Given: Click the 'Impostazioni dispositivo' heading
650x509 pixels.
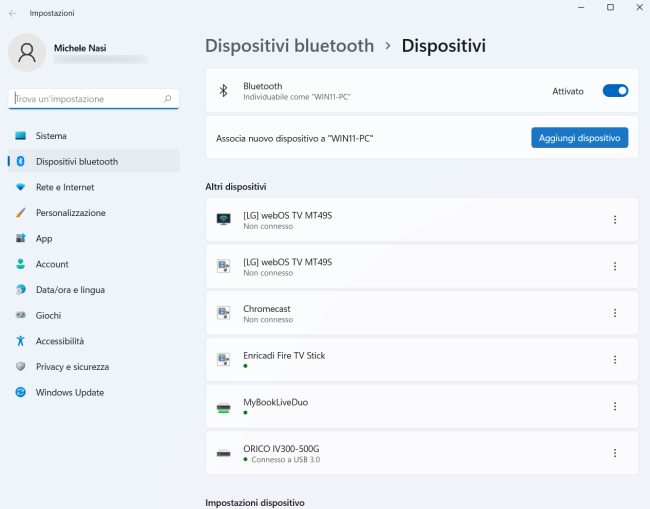Looking at the screenshot, I should 255,502.
